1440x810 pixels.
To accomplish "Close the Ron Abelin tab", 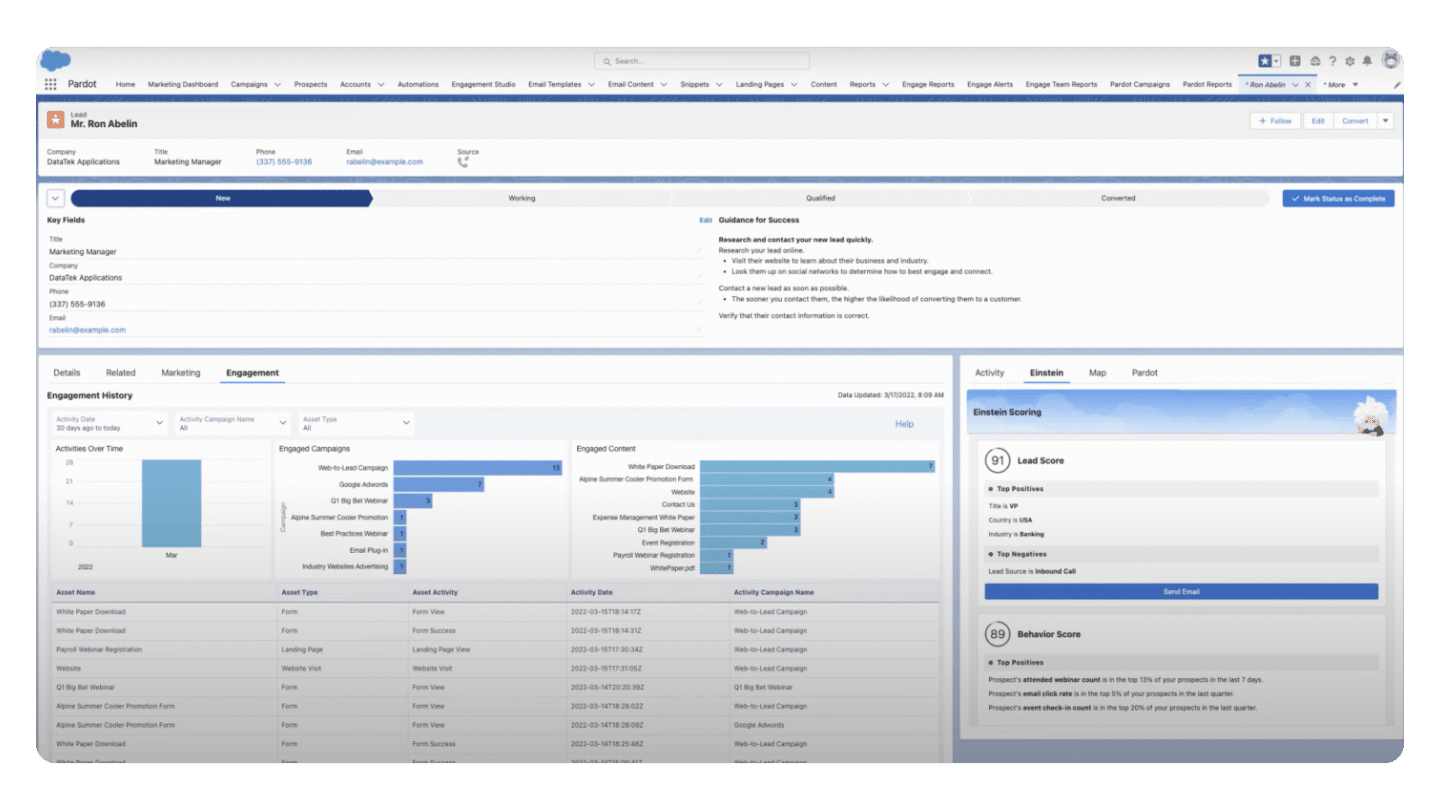I will coord(1308,85).
